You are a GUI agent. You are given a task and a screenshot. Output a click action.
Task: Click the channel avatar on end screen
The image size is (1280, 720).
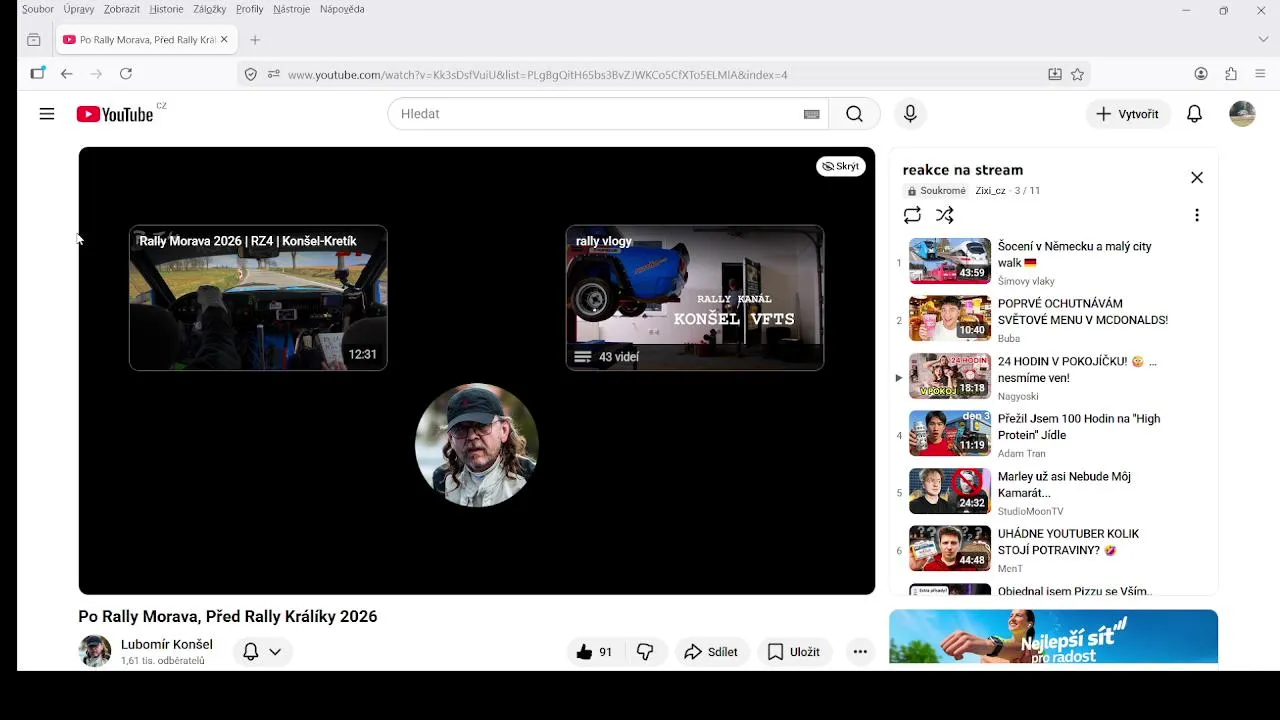point(477,445)
